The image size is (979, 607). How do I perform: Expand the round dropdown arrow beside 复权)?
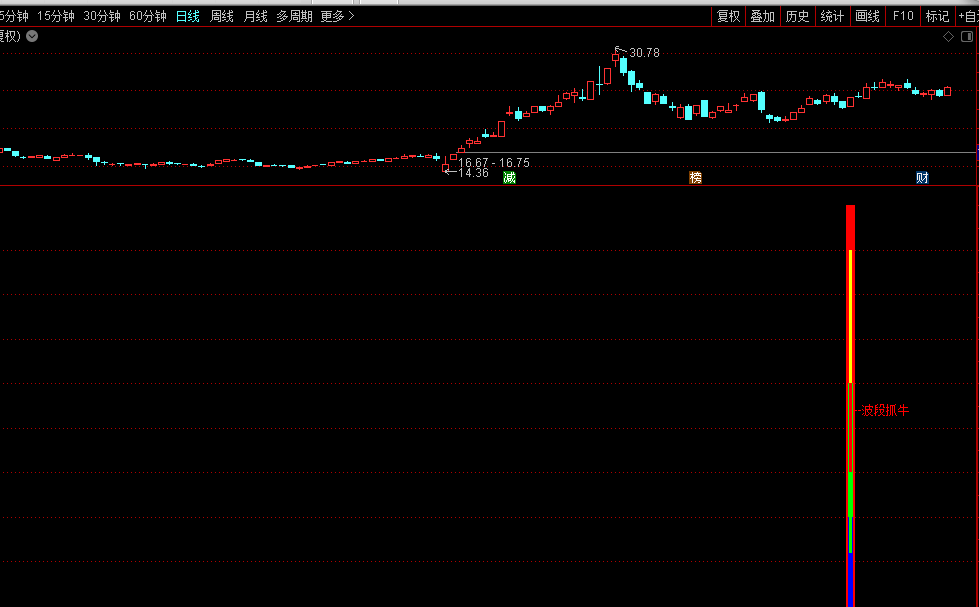point(32,36)
